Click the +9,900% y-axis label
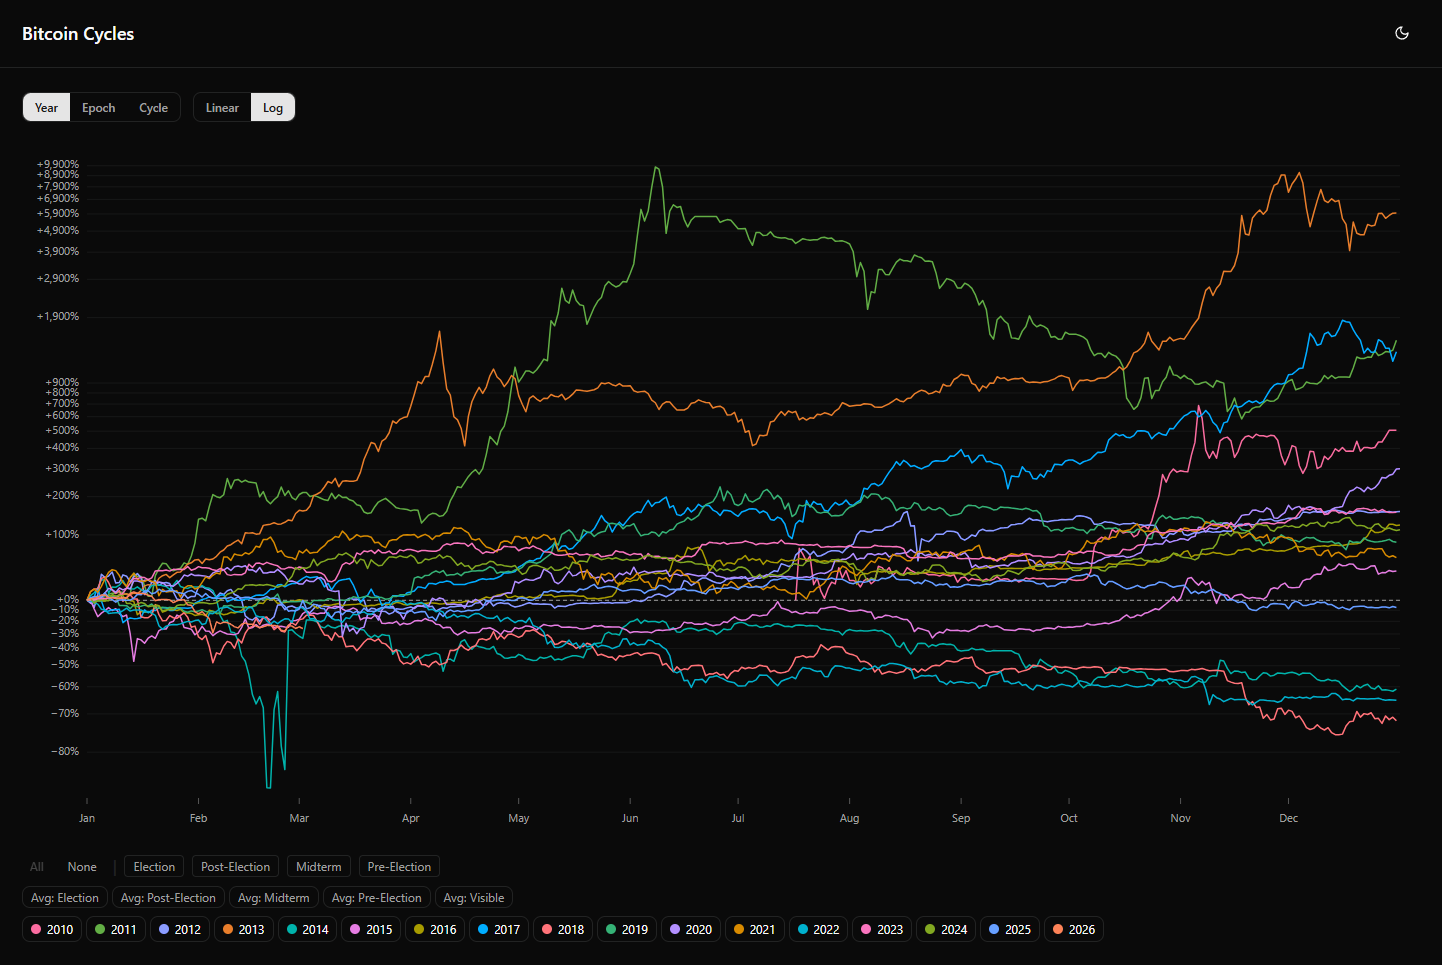The height and width of the screenshot is (965, 1442). point(58,164)
